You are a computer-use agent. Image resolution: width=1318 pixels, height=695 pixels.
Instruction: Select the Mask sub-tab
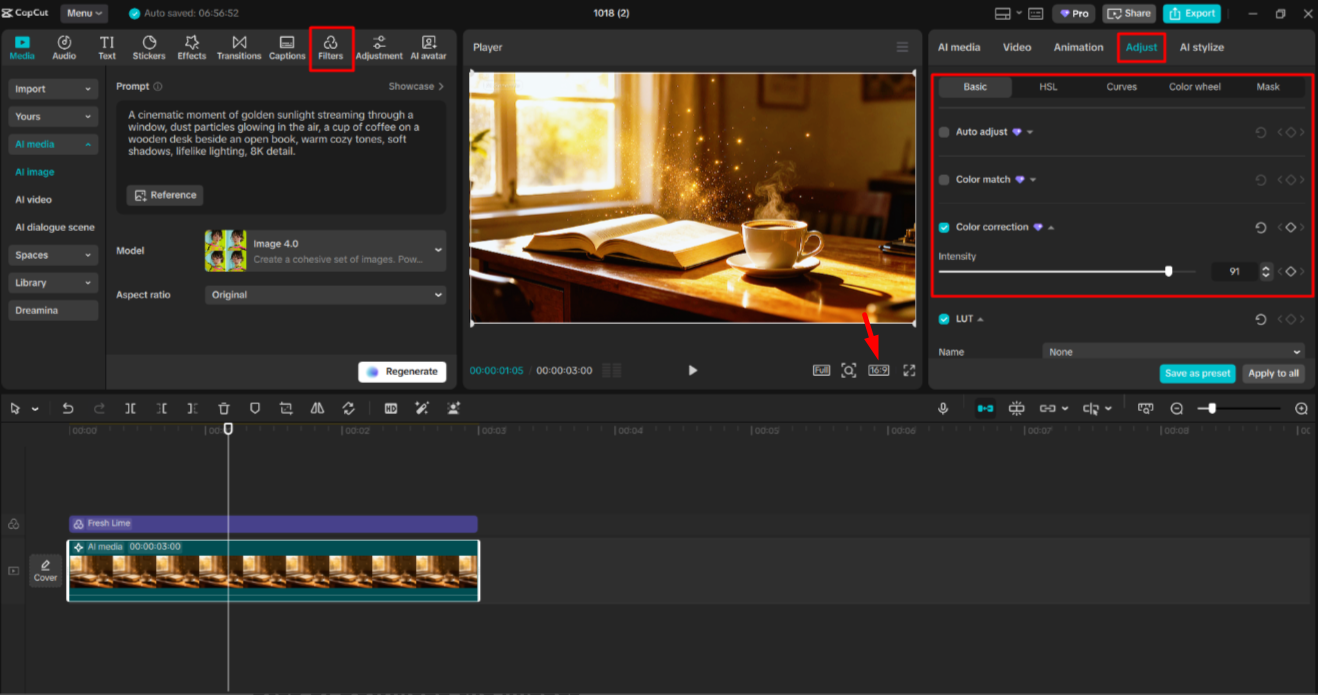(1268, 87)
